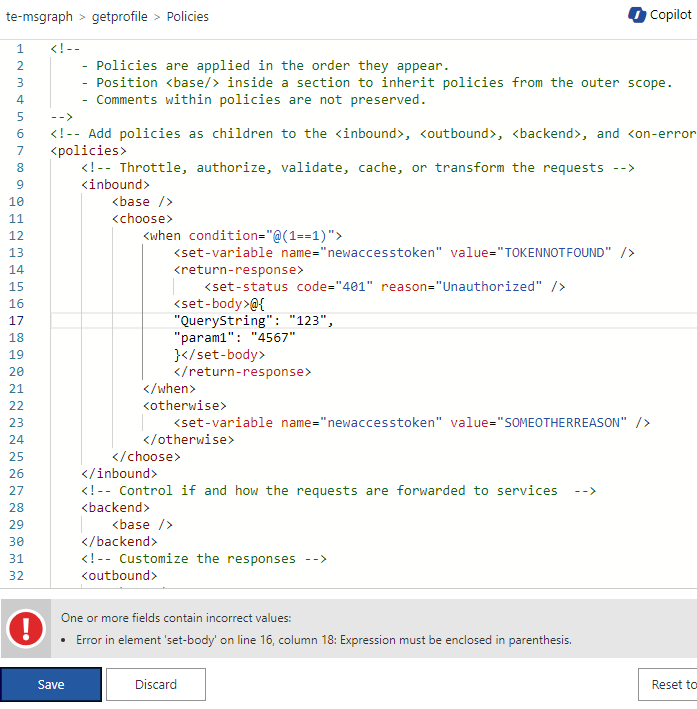Viewport: 697px width, 709px height.
Task: Click line number 1 in gutter
Action: pos(19,48)
